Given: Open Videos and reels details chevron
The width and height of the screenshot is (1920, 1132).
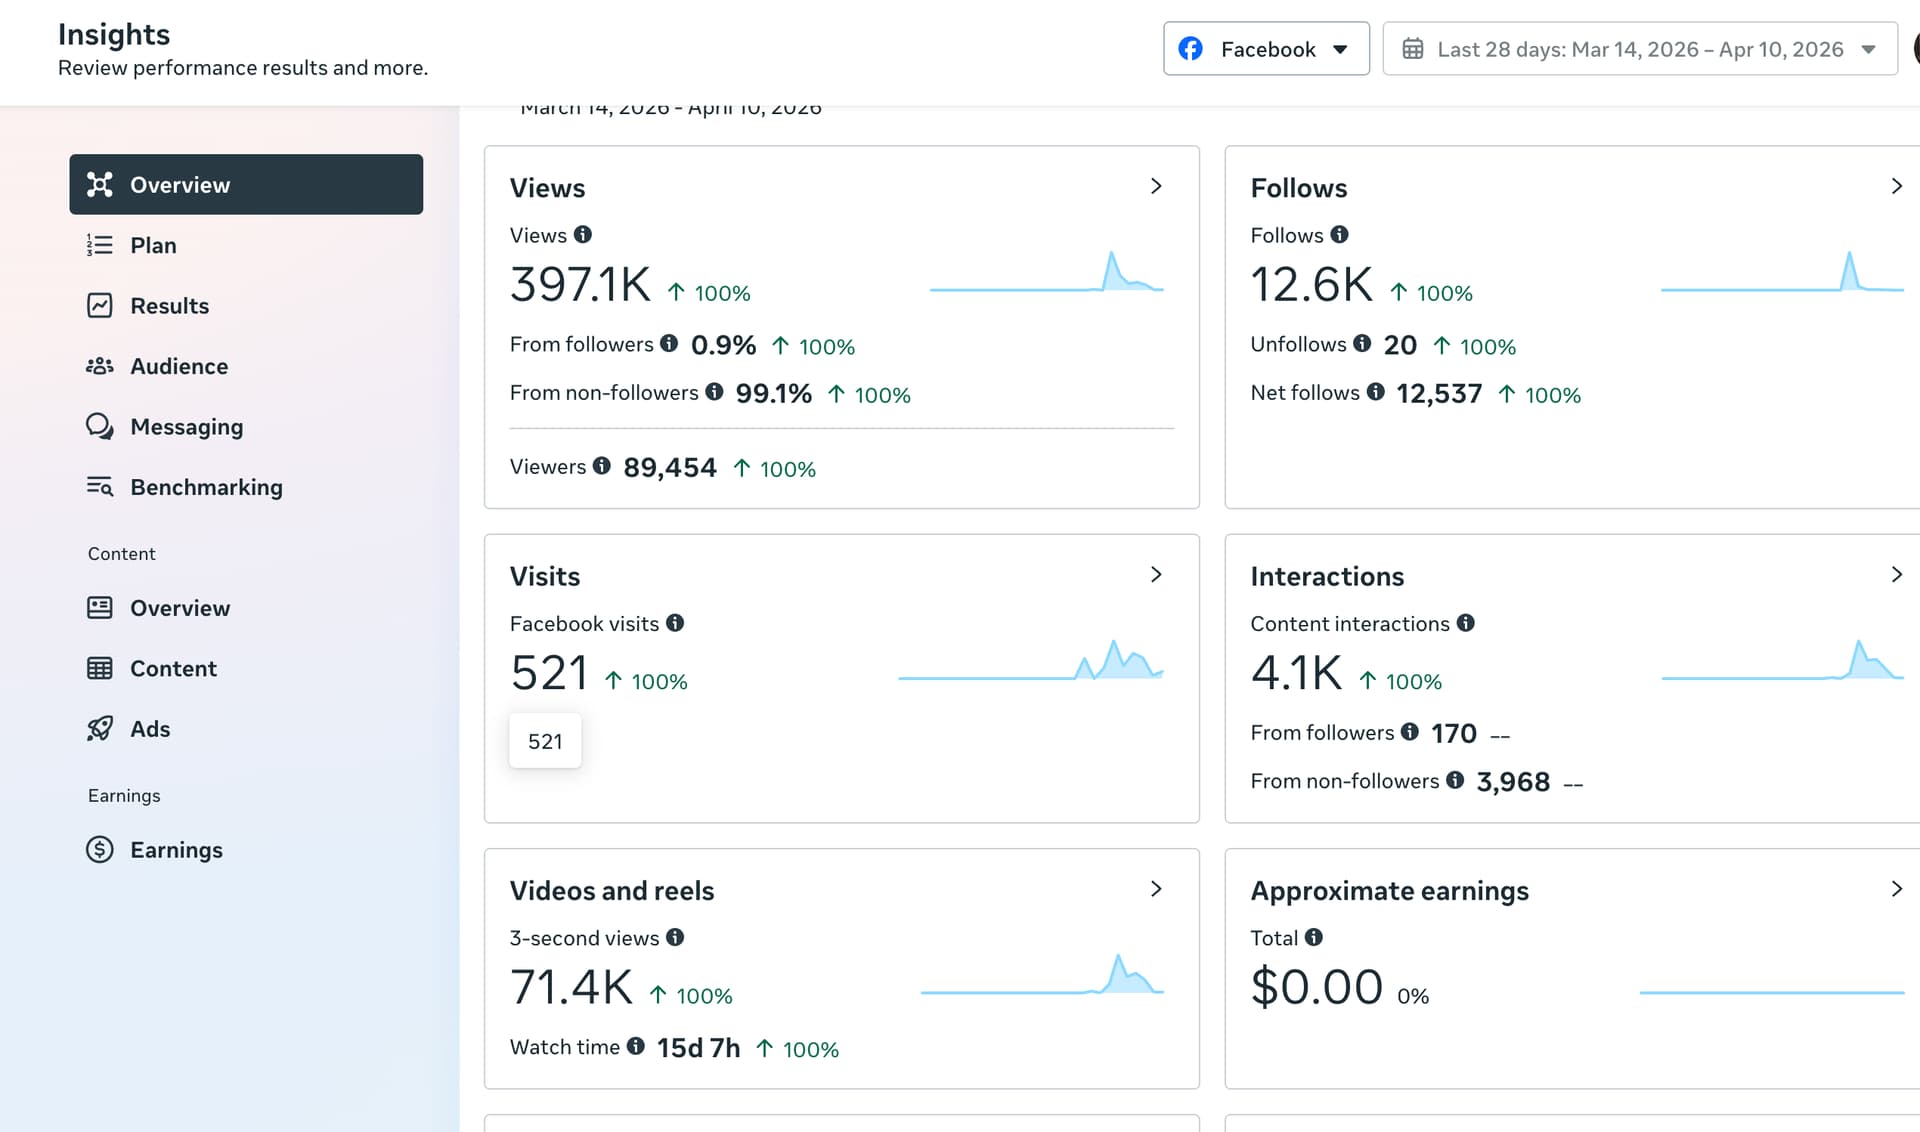Looking at the screenshot, I should click(1156, 889).
